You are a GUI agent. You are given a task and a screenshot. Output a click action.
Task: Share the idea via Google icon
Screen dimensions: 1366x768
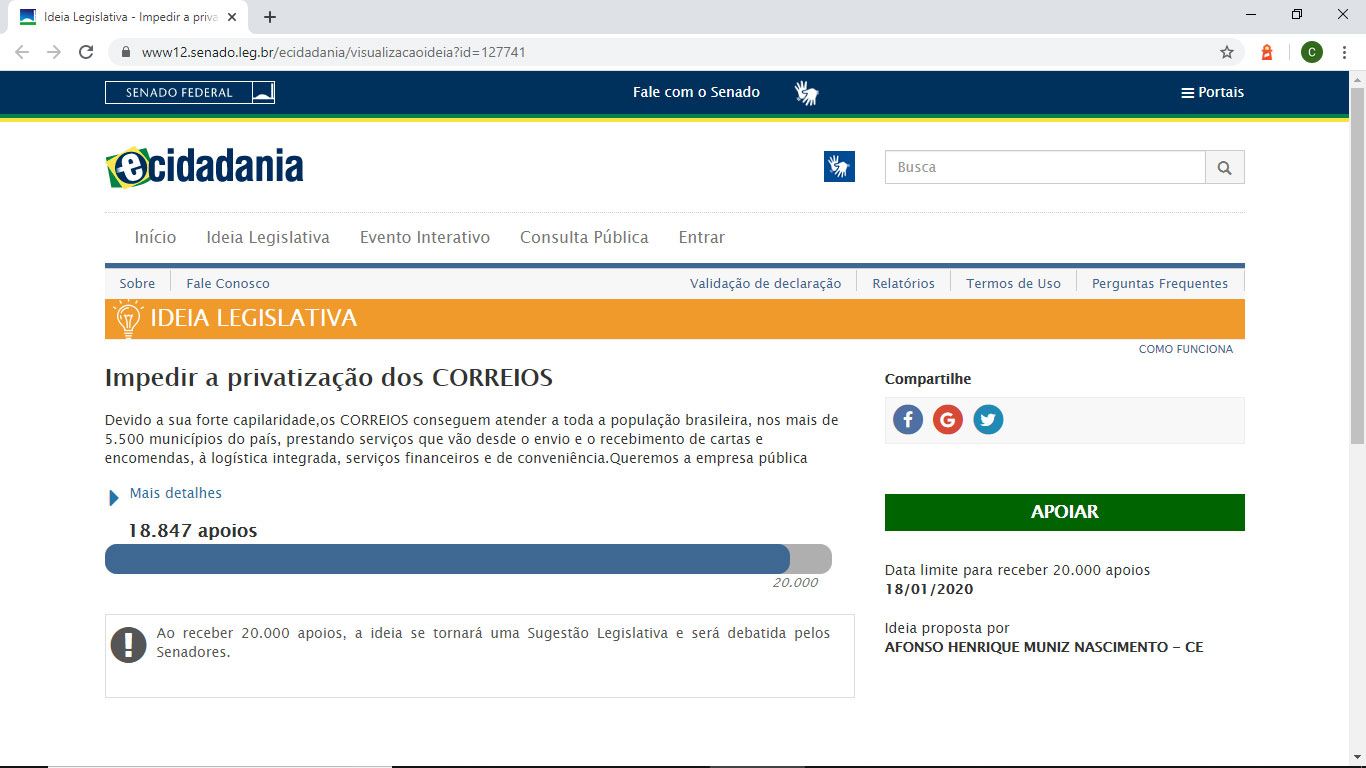point(948,420)
